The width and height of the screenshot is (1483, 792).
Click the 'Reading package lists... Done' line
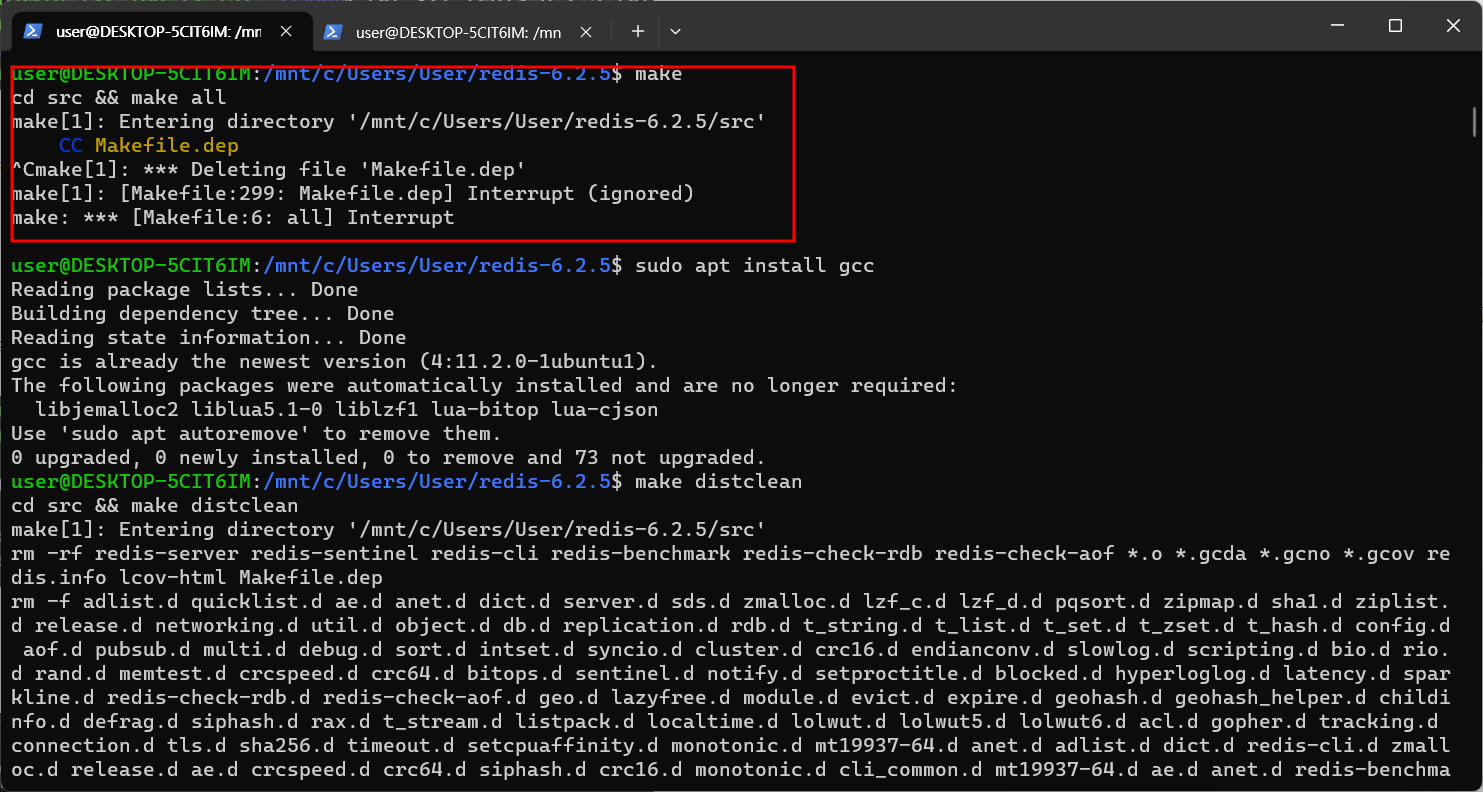[185, 290]
